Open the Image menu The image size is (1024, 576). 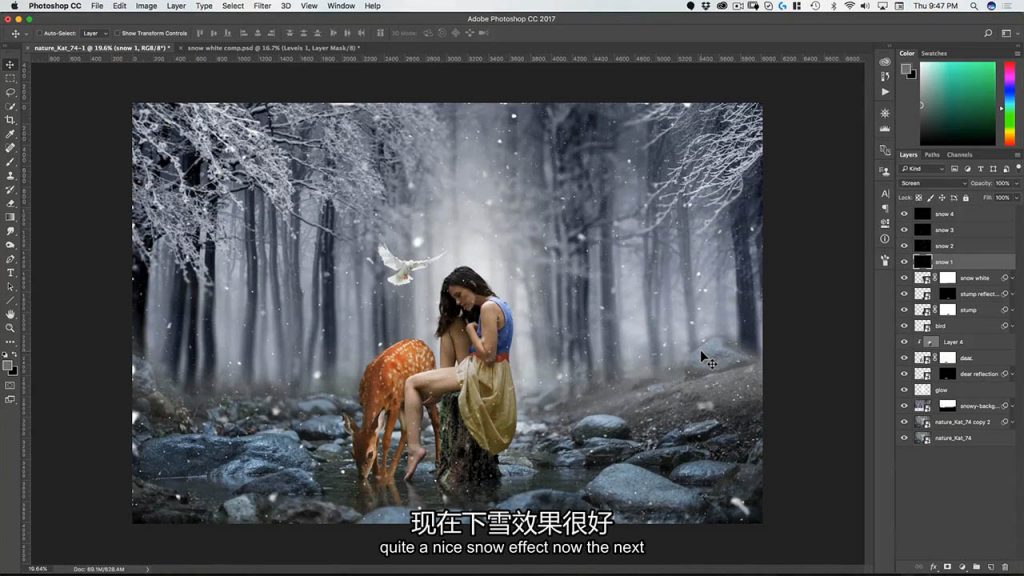[x=146, y=6]
